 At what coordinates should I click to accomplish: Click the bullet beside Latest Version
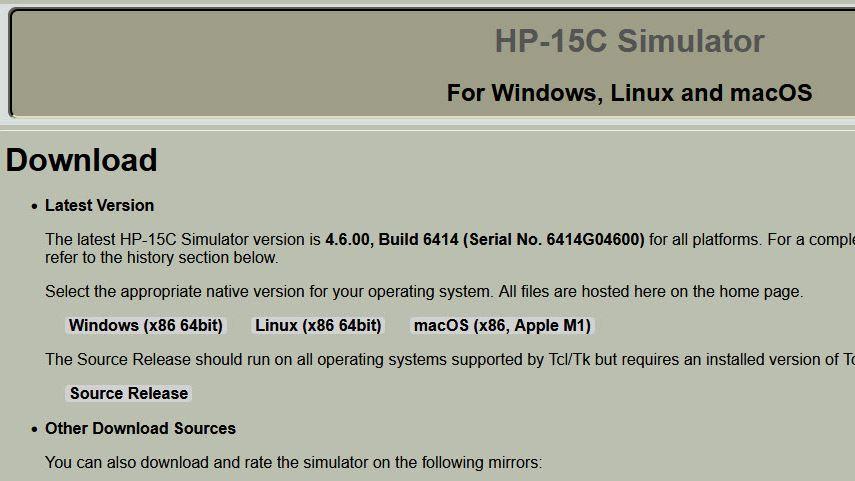pos(34,206)
